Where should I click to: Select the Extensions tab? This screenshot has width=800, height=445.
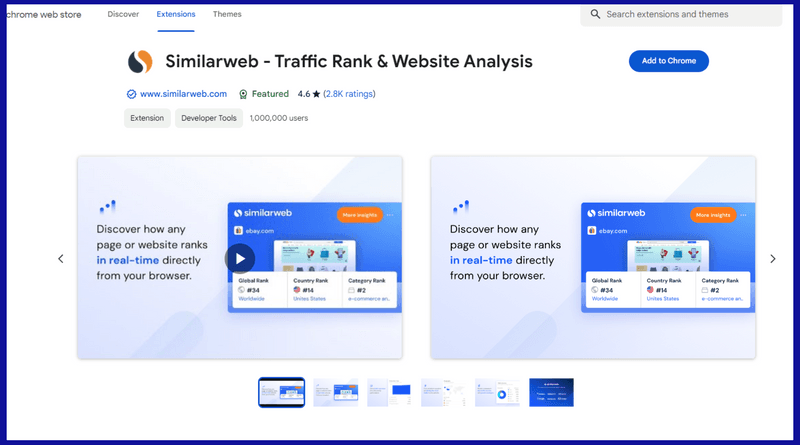tap(176, 15)
